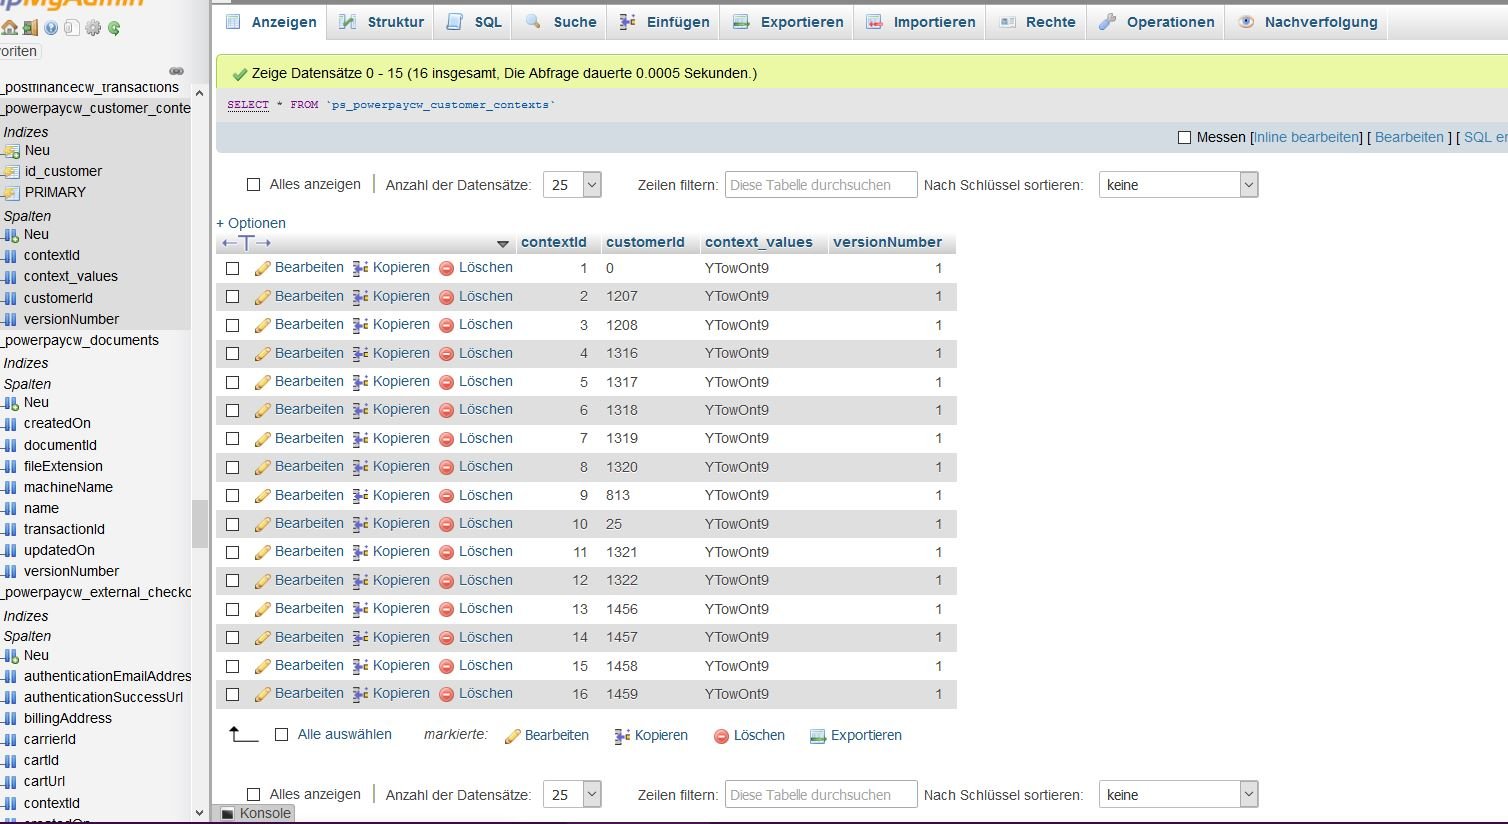Click the red delete icon for contextId 3
The image size is (1508, 824).
(x=446, y=325)
